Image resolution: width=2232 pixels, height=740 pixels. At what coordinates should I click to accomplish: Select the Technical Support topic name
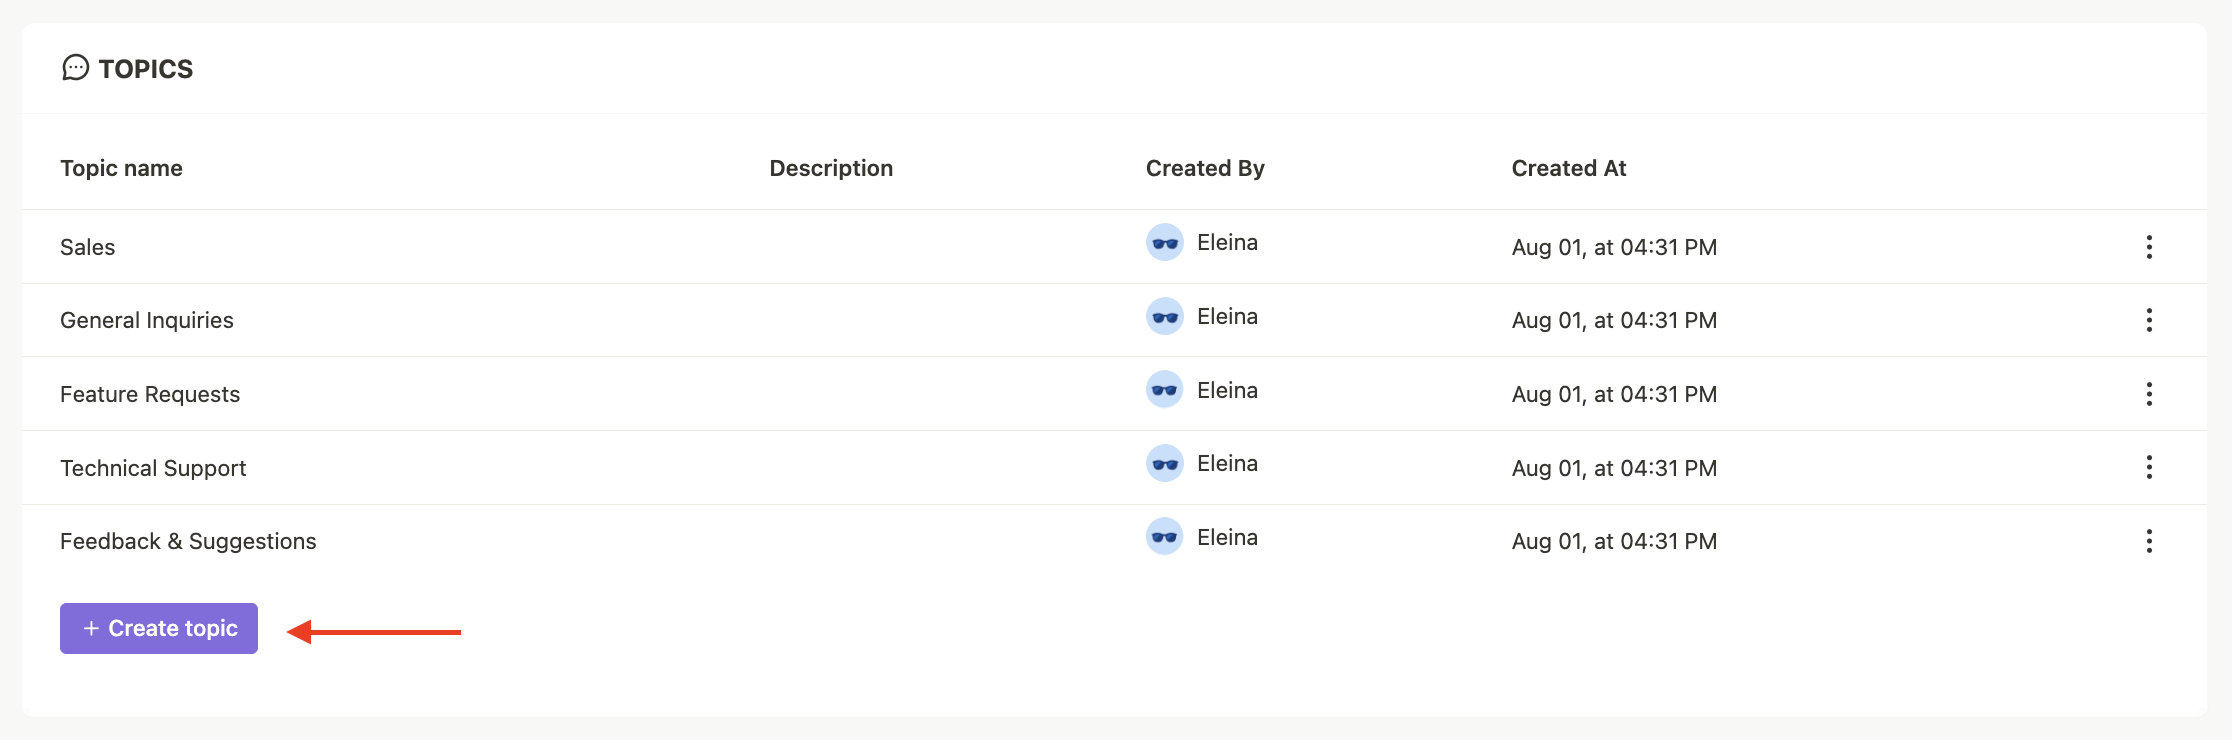point(153,468)
